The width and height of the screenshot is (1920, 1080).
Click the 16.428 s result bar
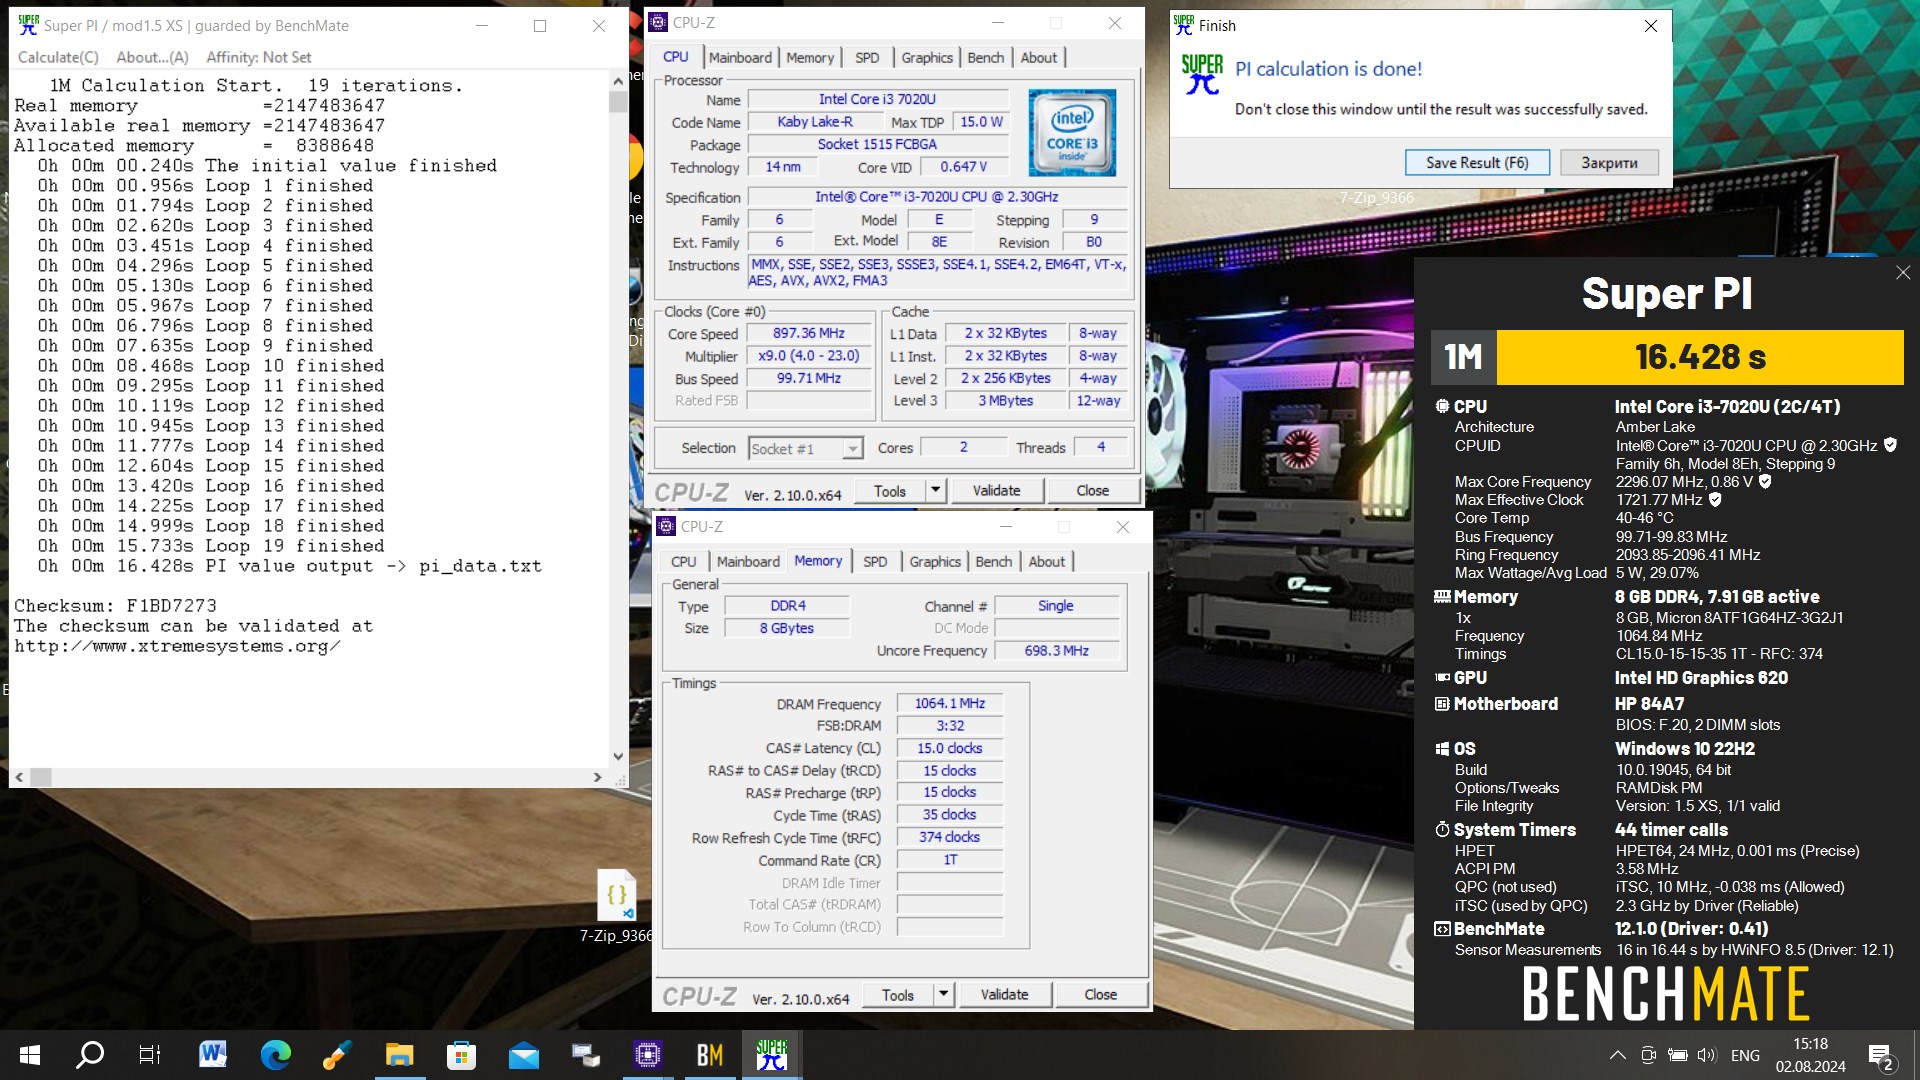(x=1699, y=357)
